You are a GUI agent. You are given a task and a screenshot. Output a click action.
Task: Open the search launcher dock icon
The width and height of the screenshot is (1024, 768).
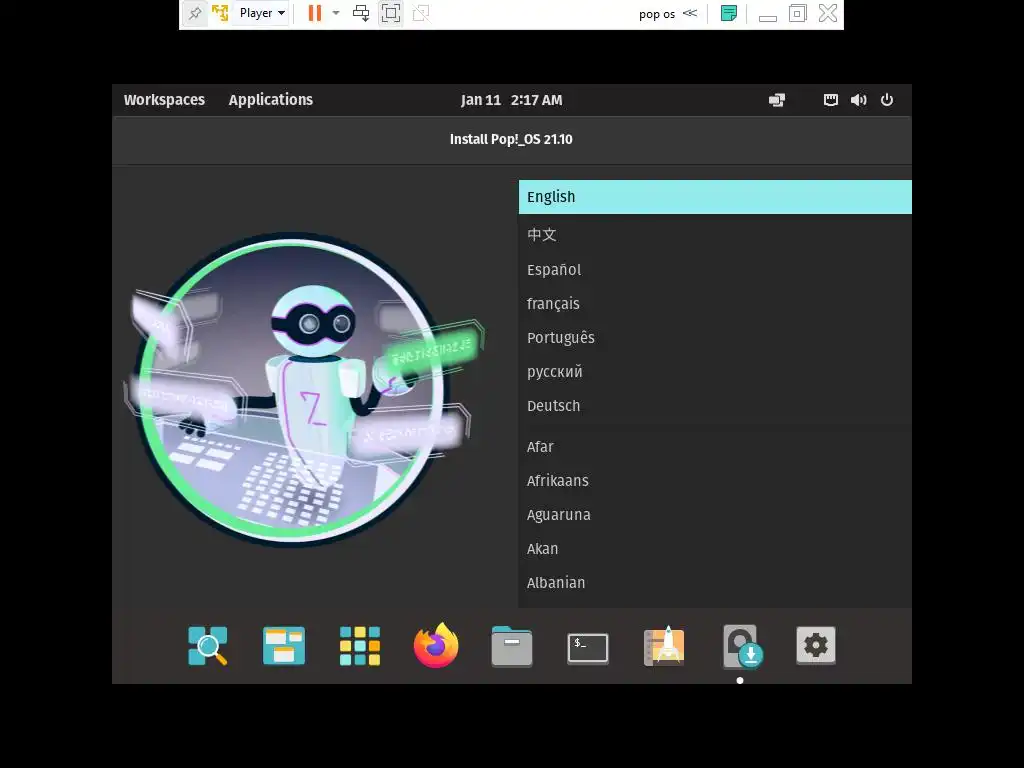[x=208, y=646]
